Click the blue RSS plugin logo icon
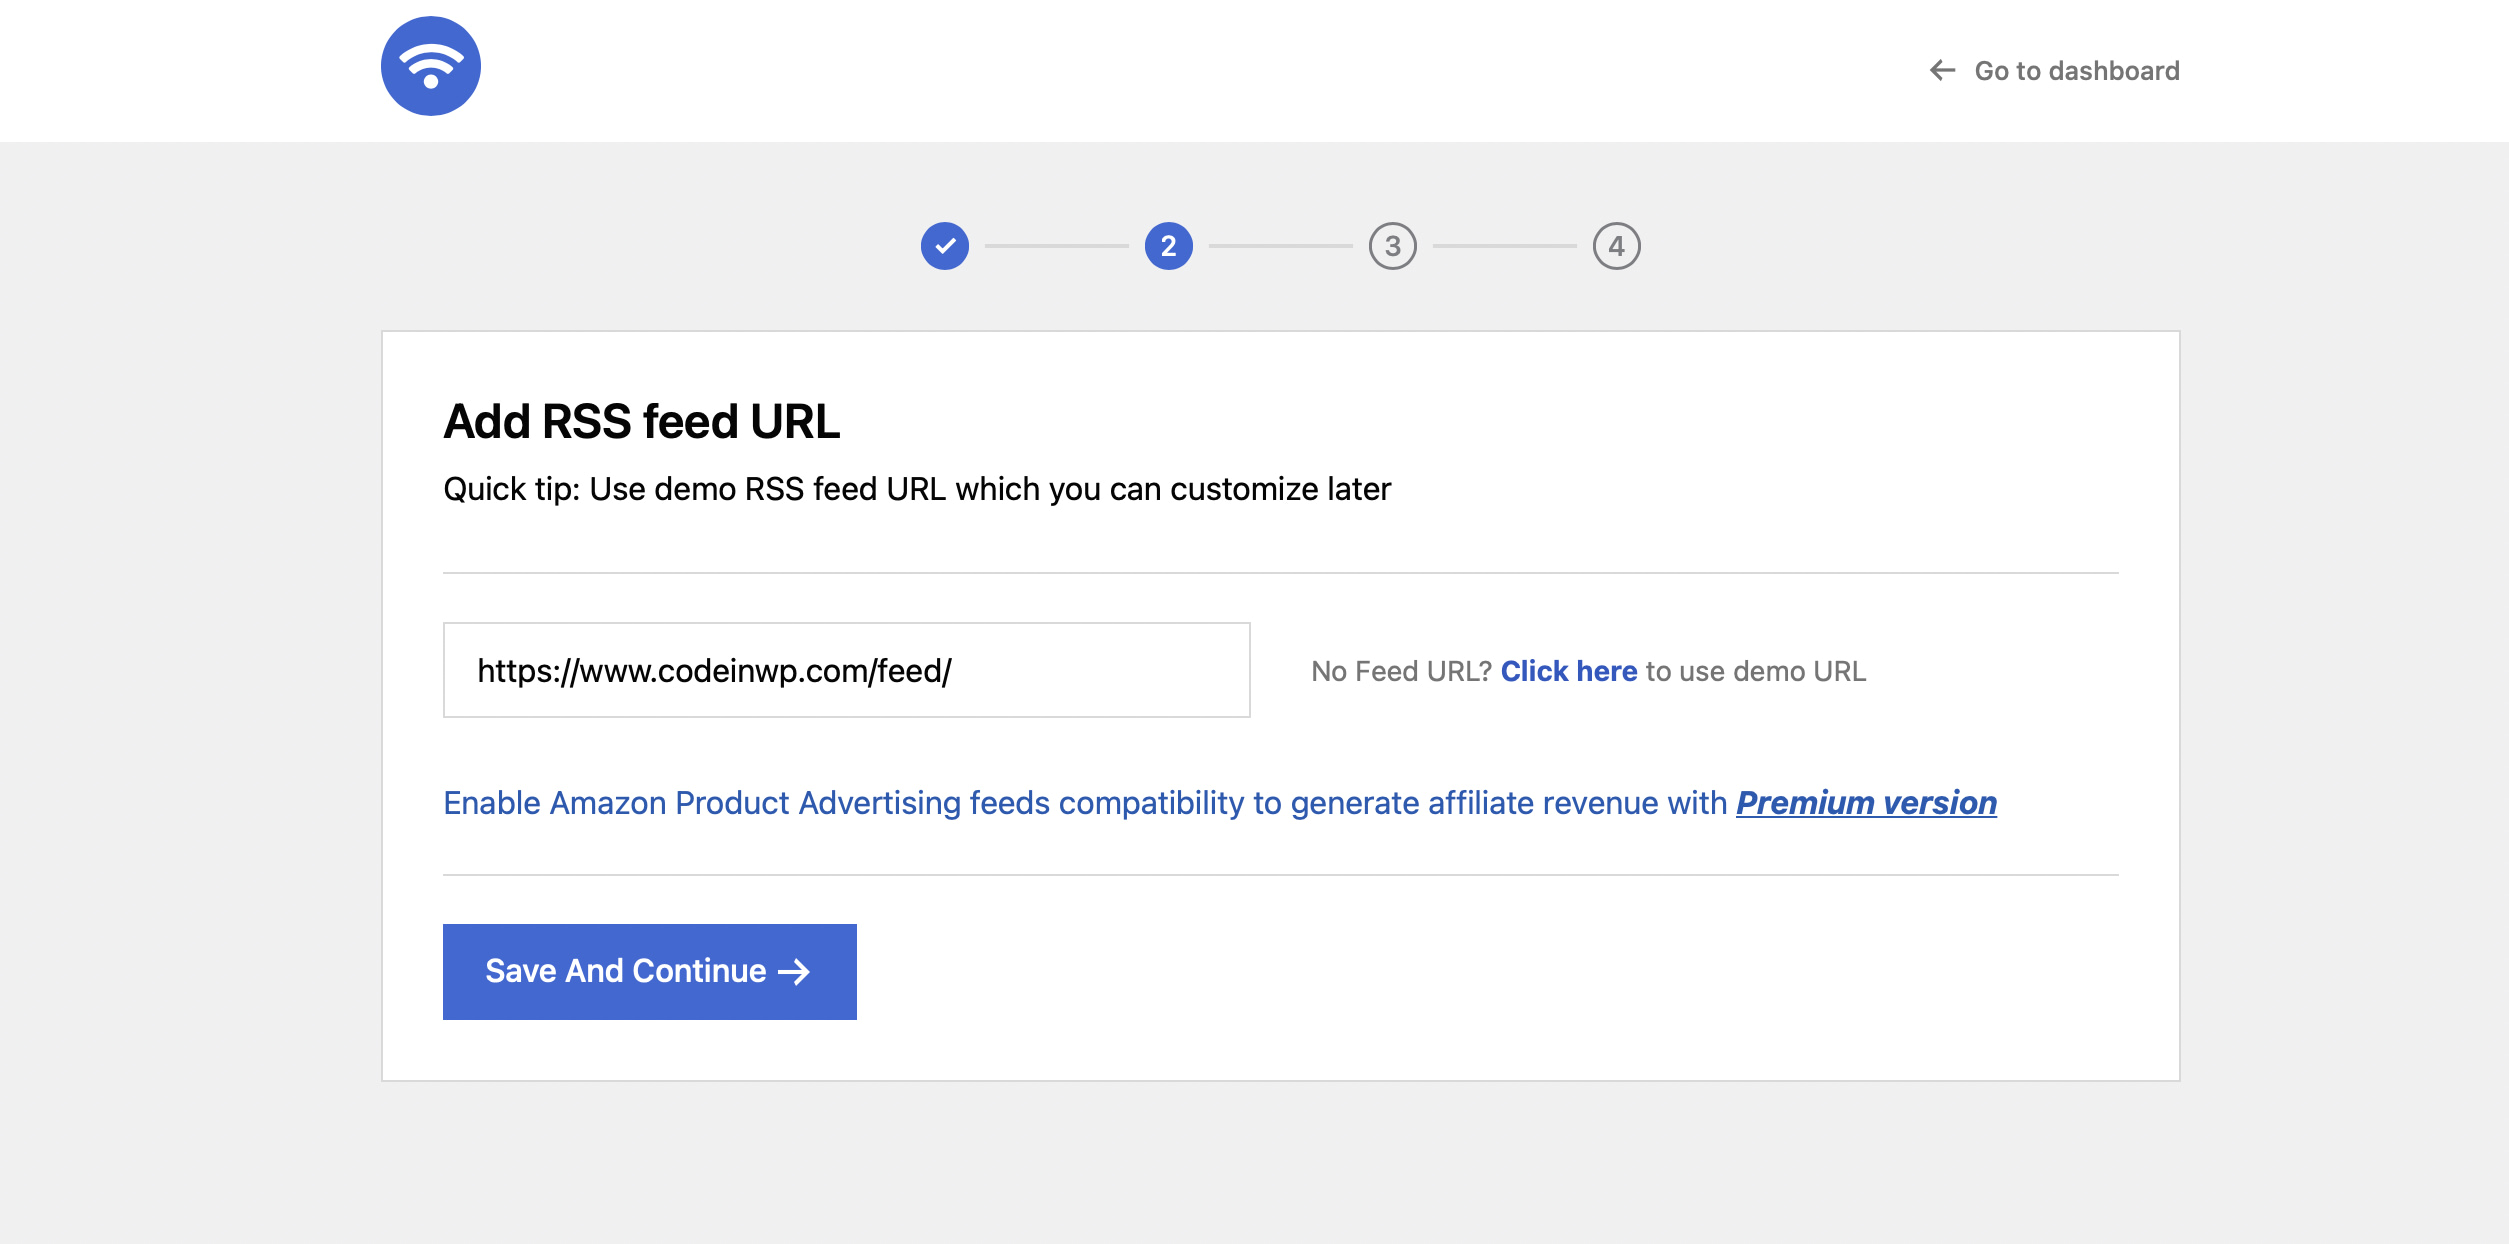Image resolution: width=2509 pixels, height=1244 pixels. [x=431, y=65]
